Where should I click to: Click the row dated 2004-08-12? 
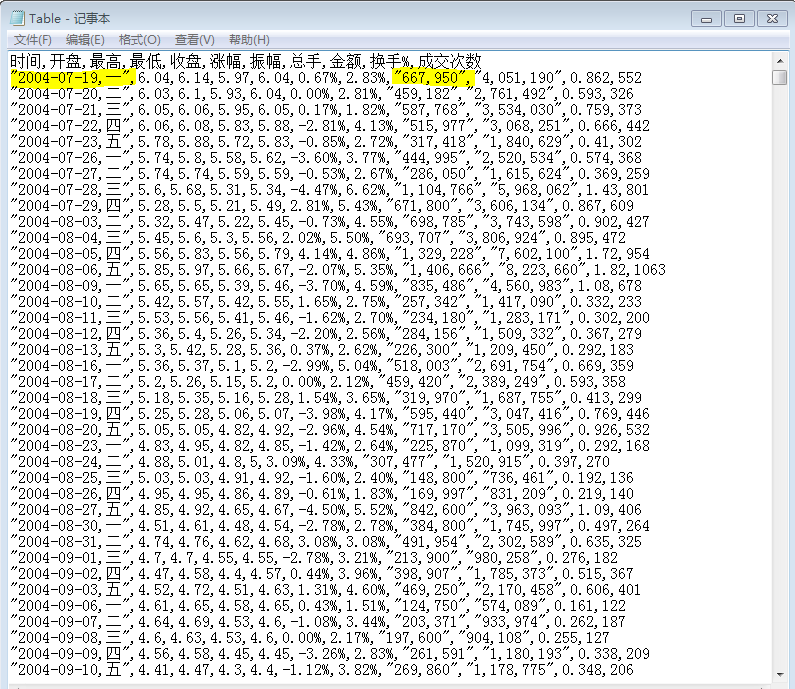[x=326, y=334]
